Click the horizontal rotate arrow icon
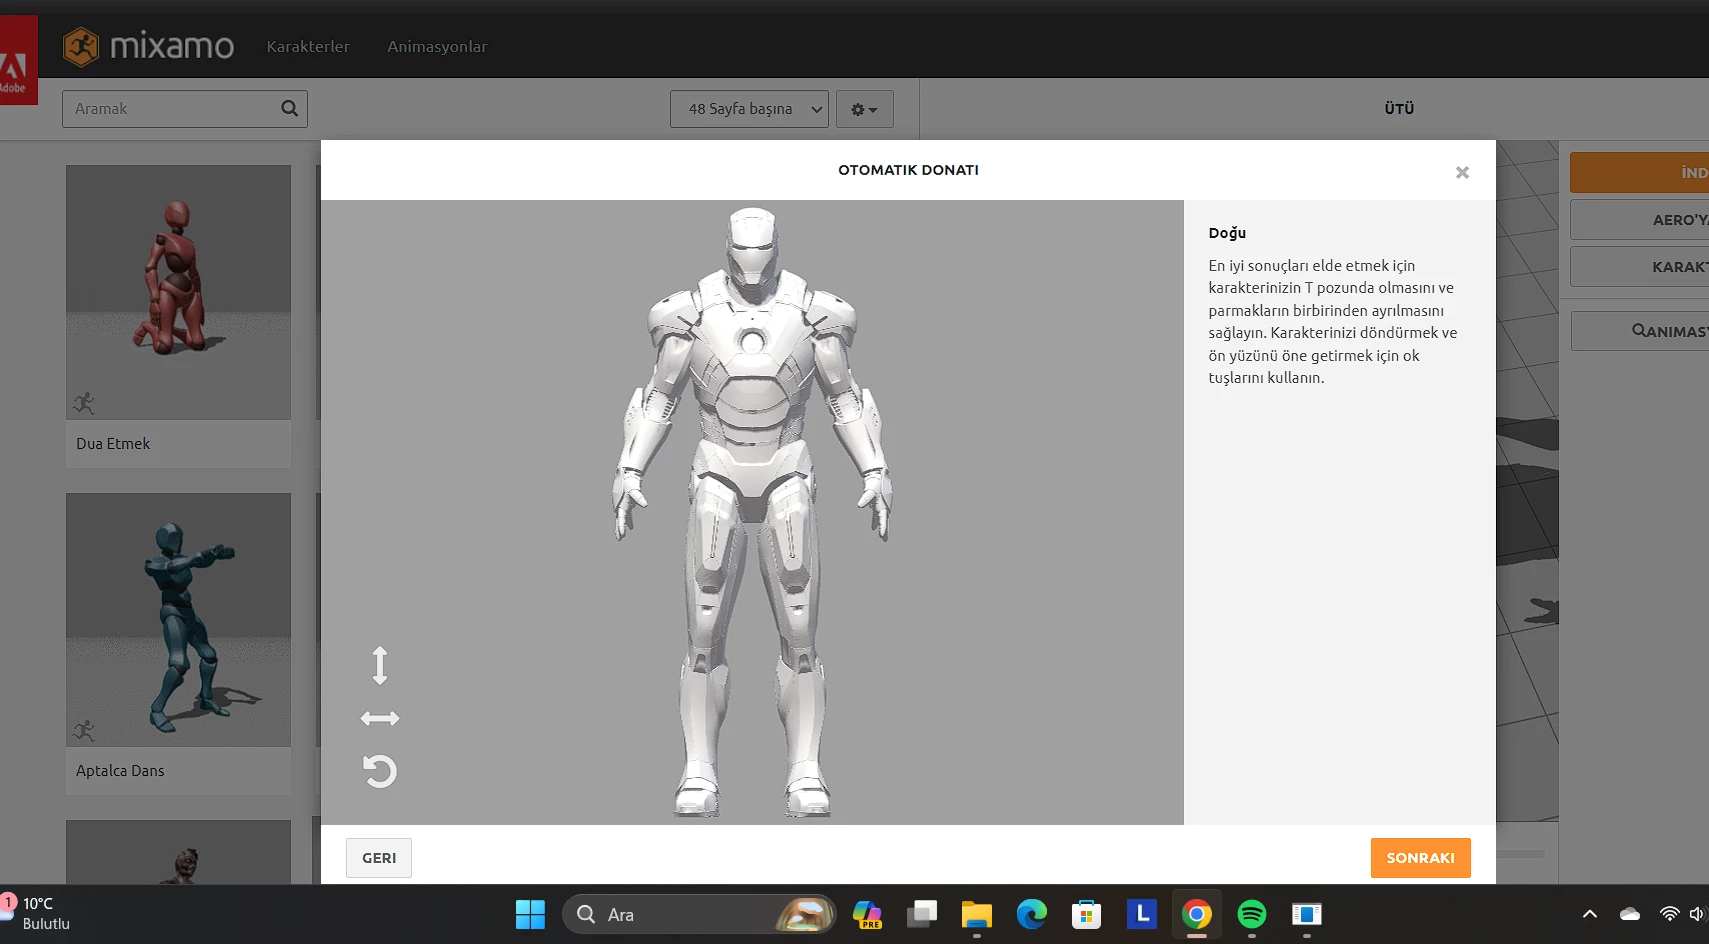 [x=379, y=719]
